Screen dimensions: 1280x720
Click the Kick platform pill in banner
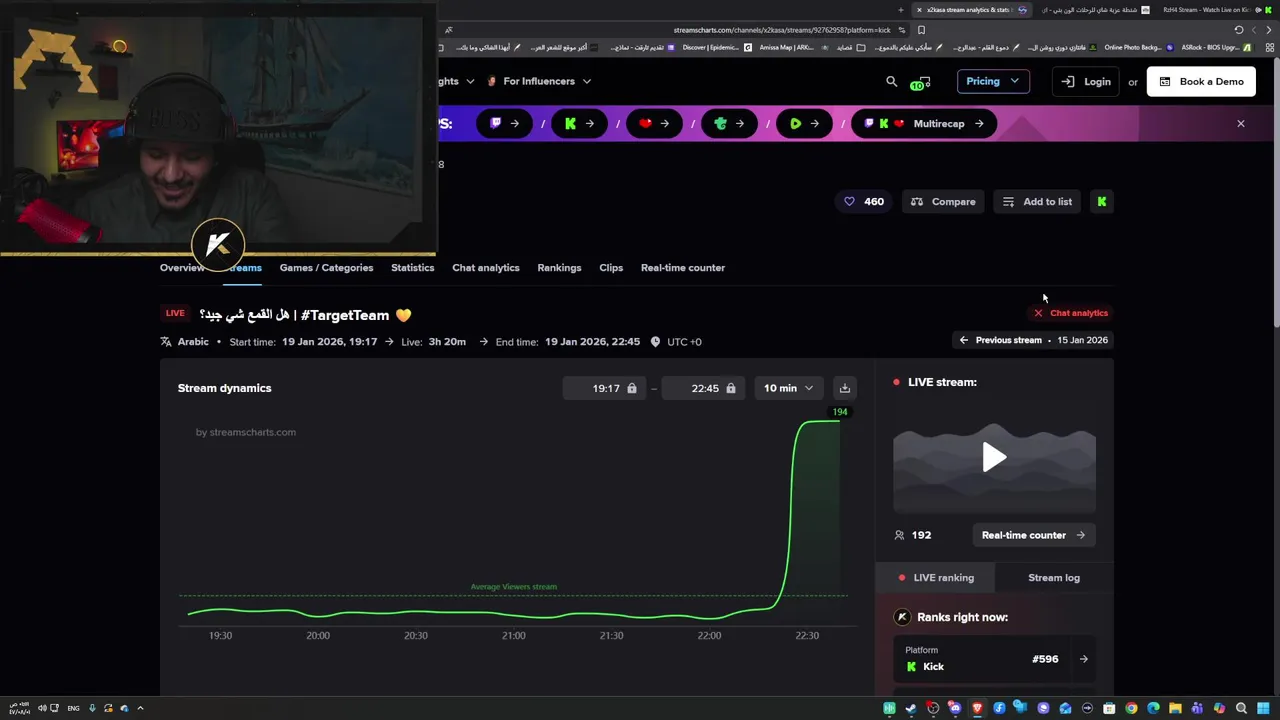[x=579, y=124]
